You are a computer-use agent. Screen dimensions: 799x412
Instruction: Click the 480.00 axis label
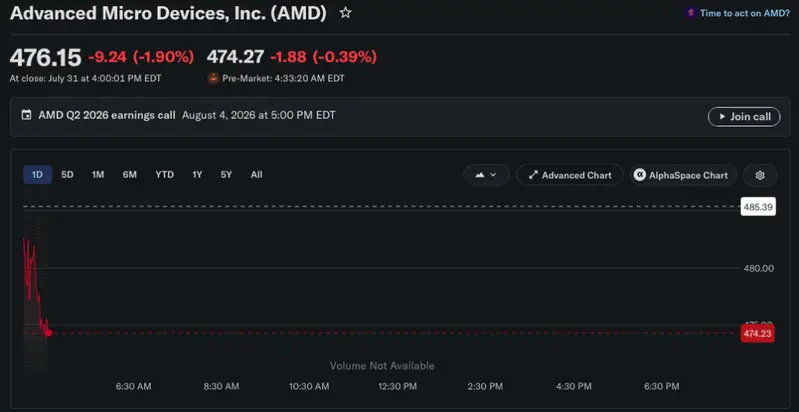tap(758, 268)
